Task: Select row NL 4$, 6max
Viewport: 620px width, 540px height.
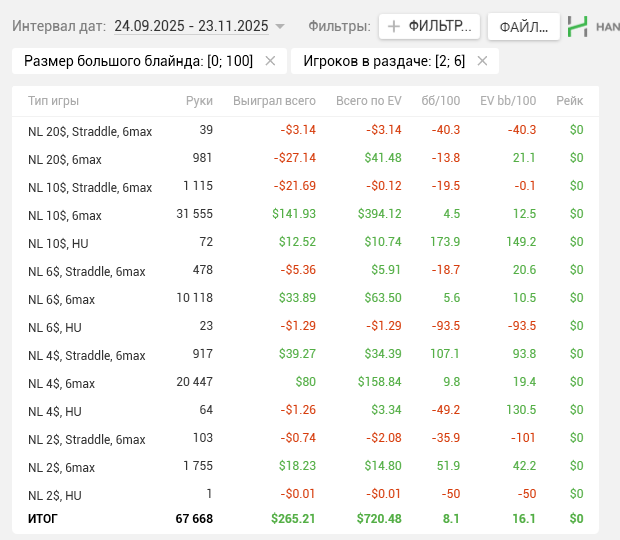Action: (x=305, y=382)
